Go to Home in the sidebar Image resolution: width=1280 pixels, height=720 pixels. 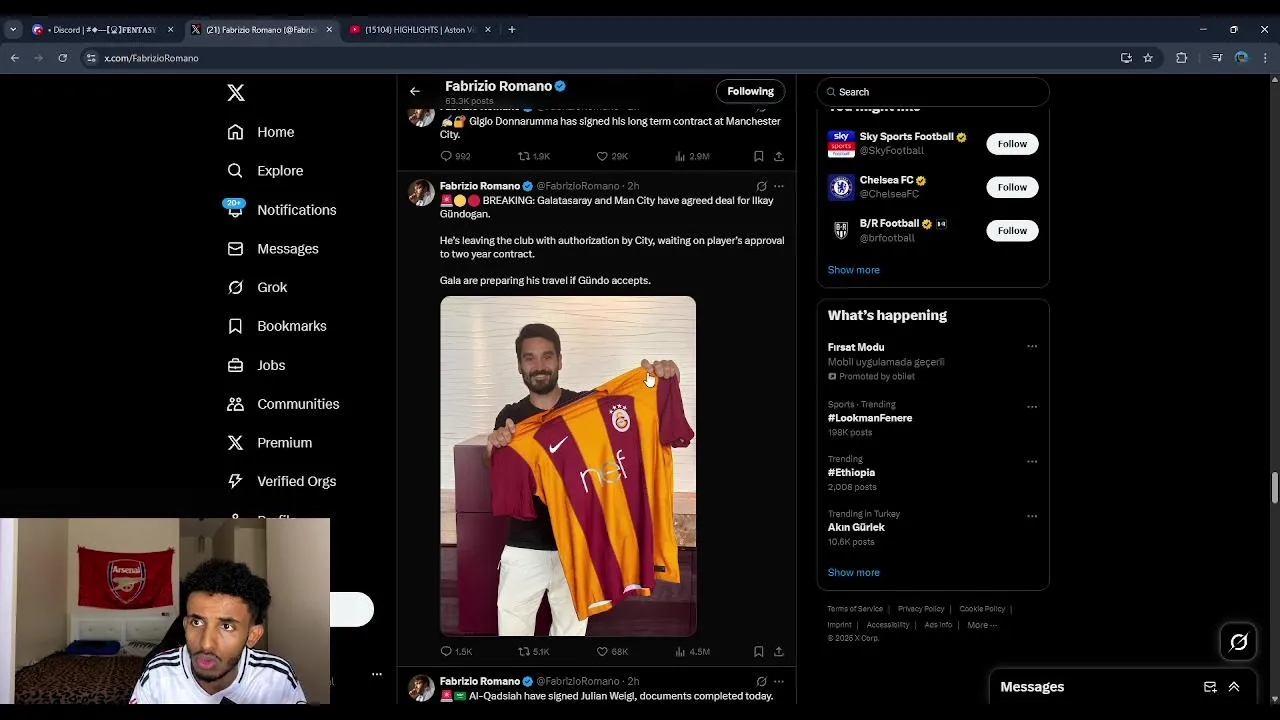261,132
